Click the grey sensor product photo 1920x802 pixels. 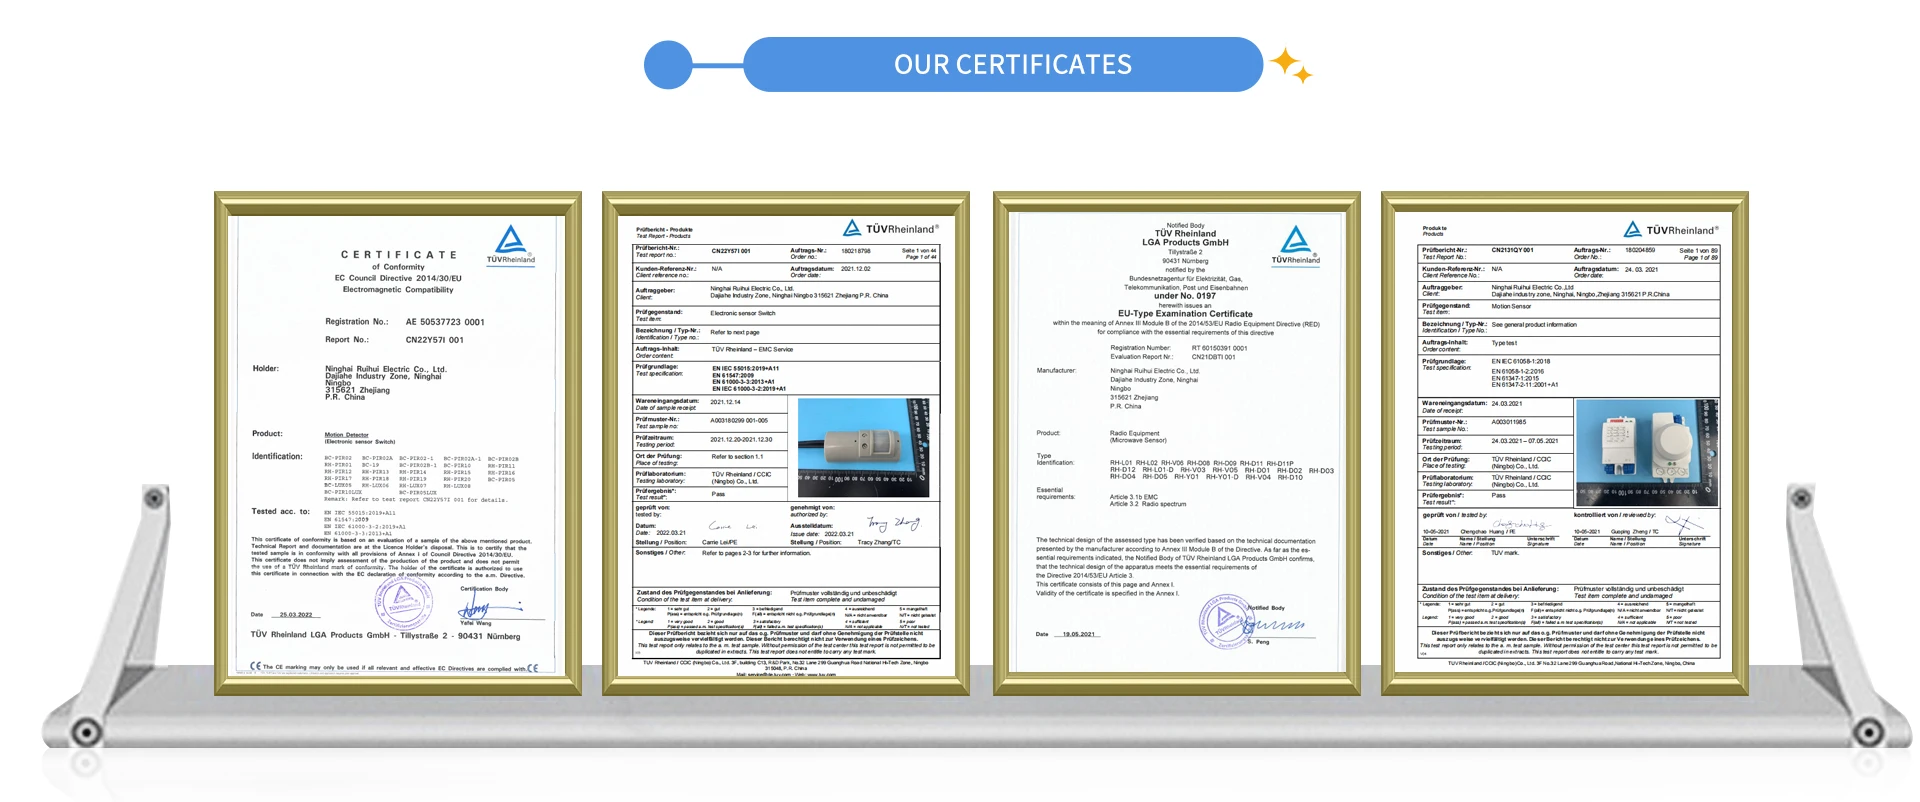pyautogui.click(x=863, y=446)
